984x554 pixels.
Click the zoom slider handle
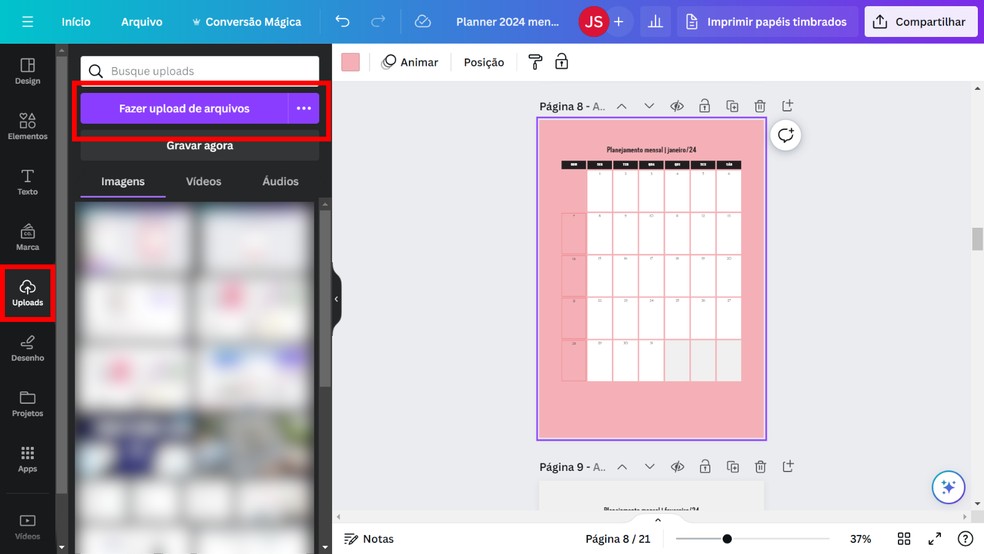point(727,538)
